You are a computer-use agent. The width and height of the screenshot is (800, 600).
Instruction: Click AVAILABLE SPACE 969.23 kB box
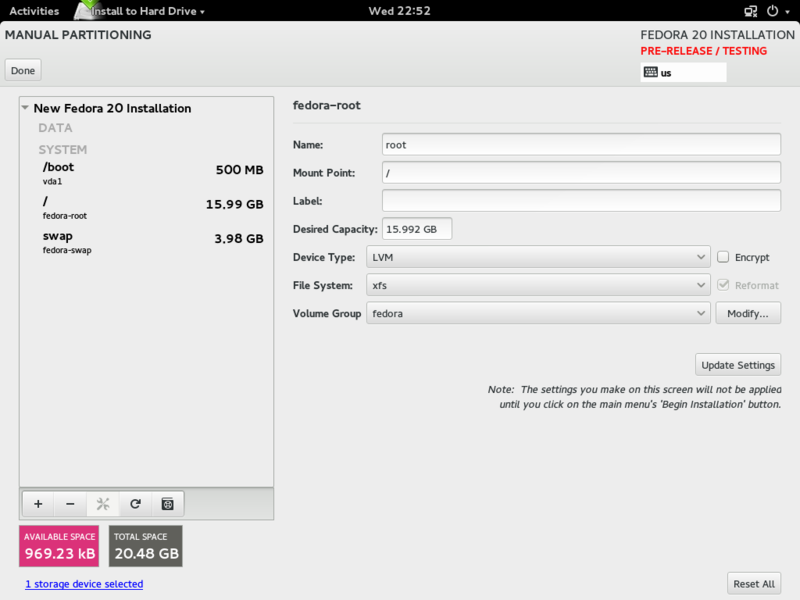[59, 546]
